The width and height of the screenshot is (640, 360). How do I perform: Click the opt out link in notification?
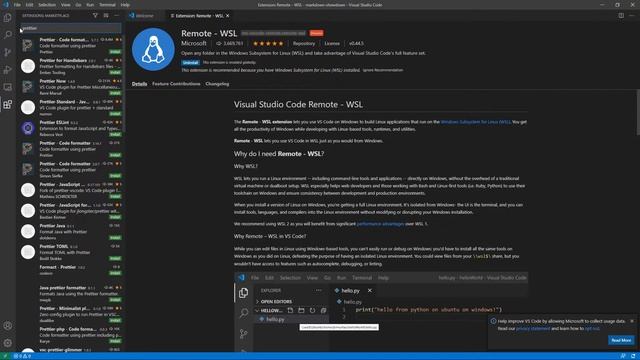click(x=592, y=329)
